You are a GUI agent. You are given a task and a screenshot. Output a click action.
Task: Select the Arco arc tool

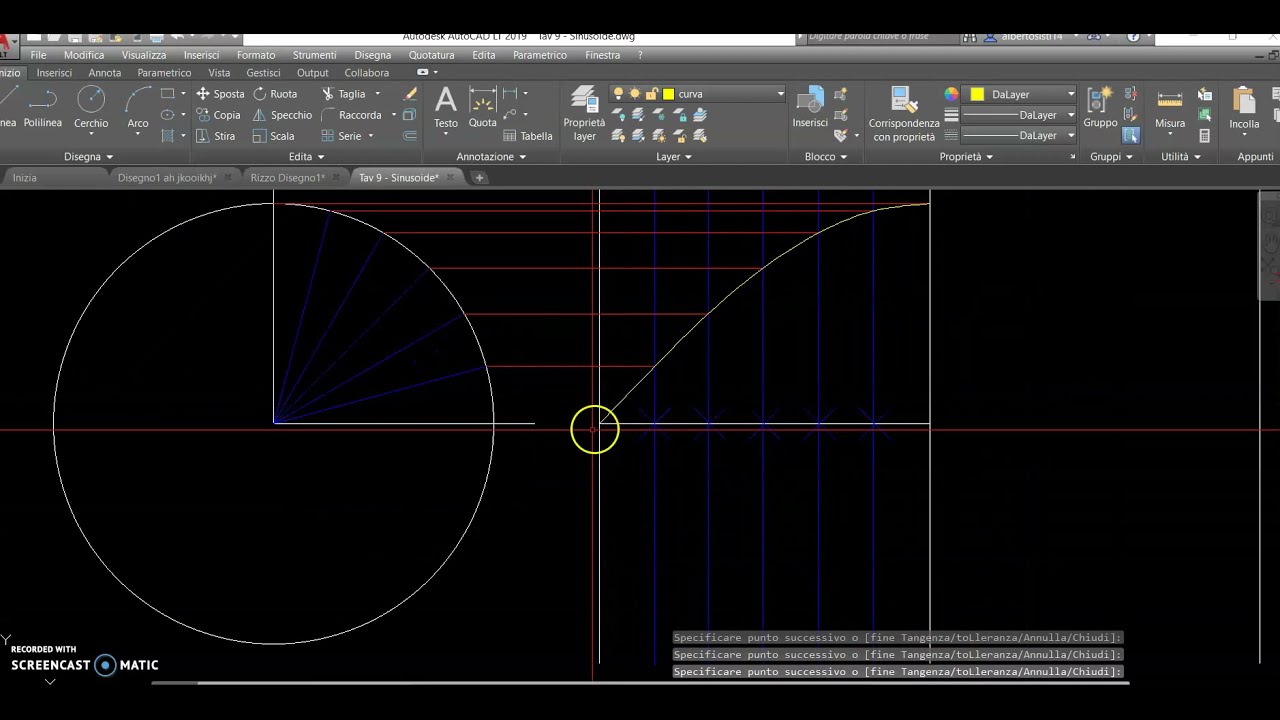pos(138,108)
